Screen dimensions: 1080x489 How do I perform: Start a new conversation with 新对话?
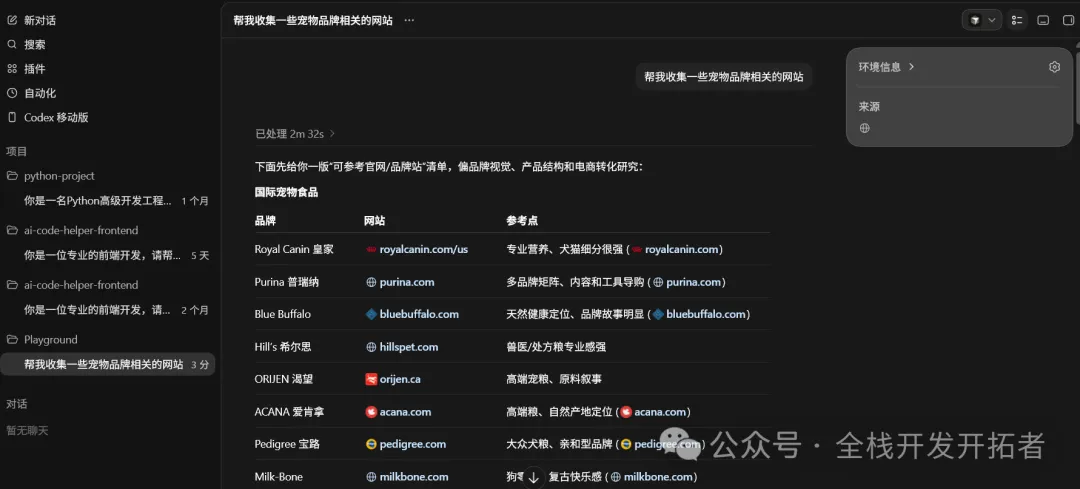[x=40, y=21]
